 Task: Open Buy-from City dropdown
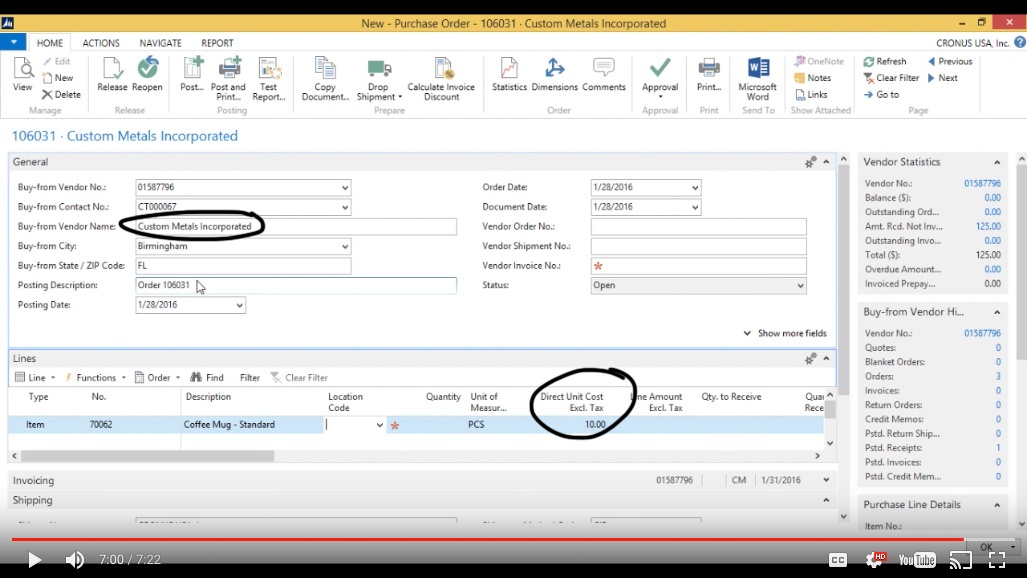[x=345, y=246]
